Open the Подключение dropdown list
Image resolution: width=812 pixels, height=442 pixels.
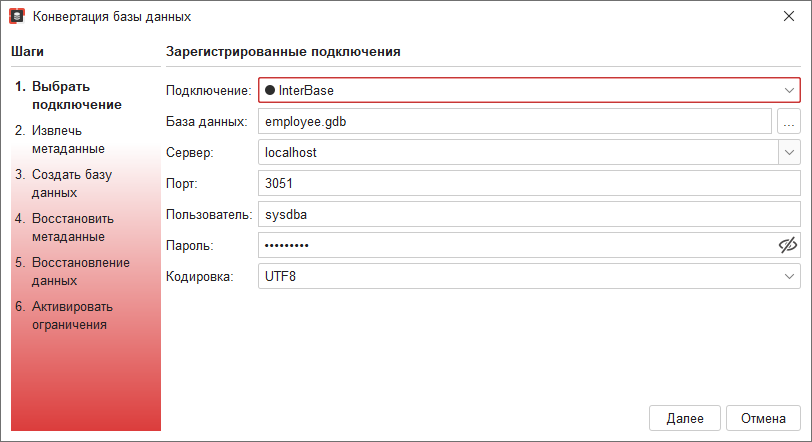(788, 90)
